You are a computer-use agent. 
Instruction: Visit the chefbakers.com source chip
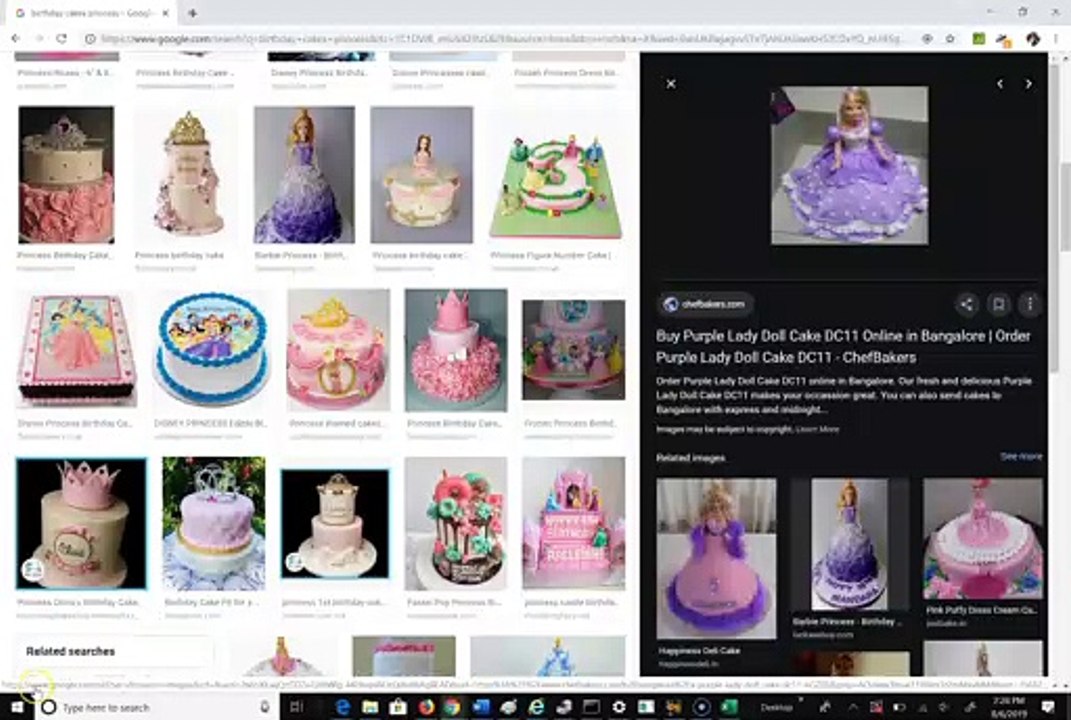tap(706, 304)
